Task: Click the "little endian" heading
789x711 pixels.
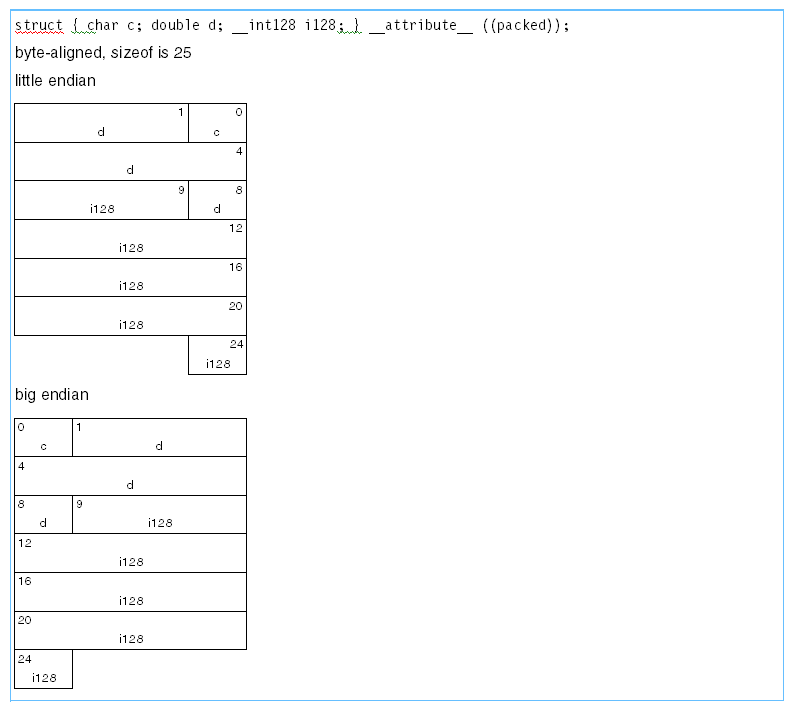Action: click(x=55, y=81)
